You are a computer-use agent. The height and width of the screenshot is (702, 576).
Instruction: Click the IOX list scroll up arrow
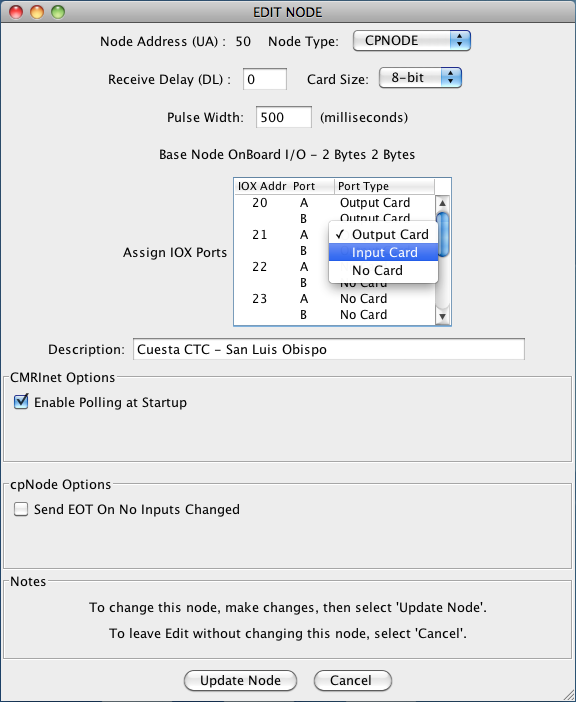pos(442,203)
